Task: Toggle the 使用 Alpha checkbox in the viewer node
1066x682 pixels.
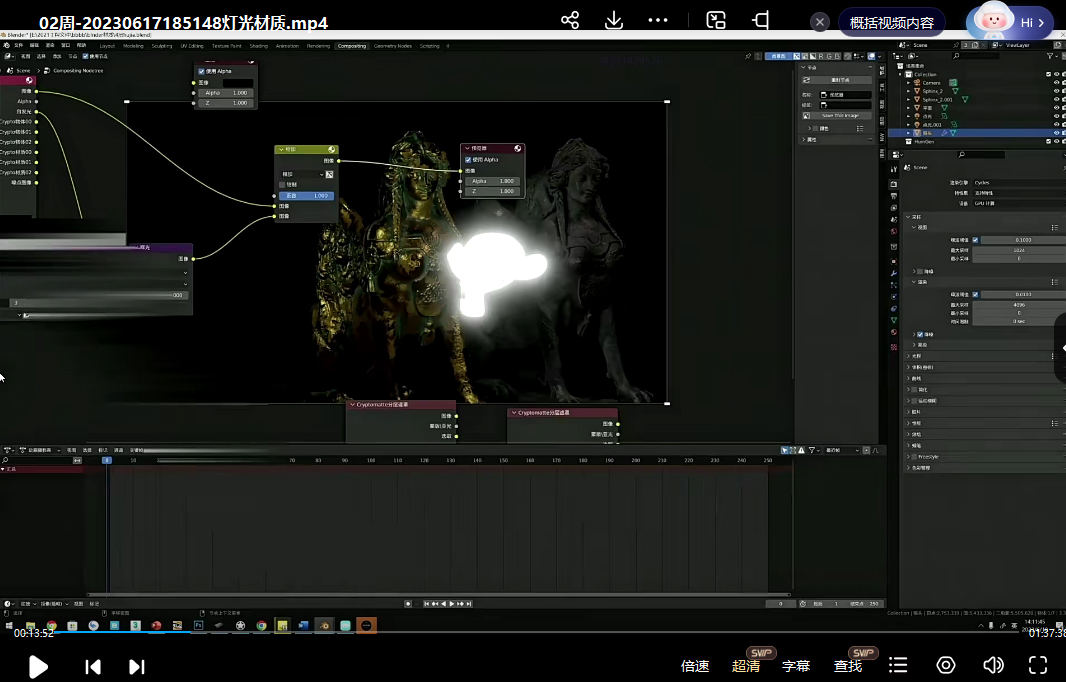Action: point(468,160)
